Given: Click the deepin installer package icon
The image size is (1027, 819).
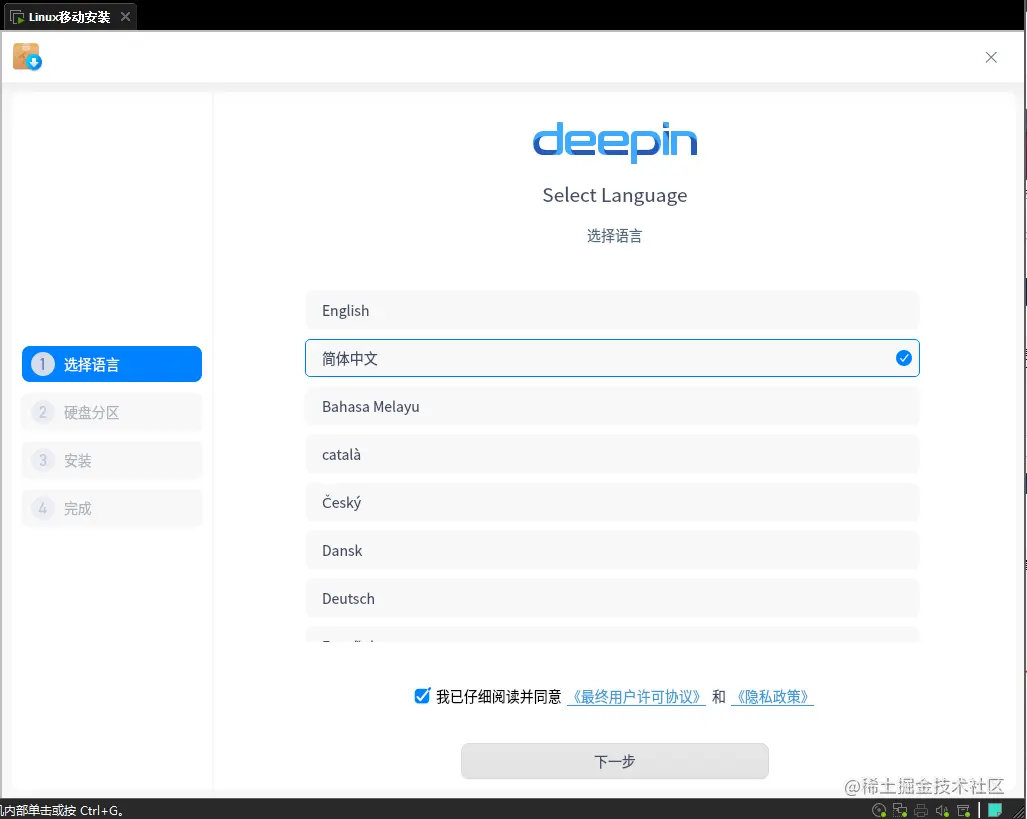Looking at the screenshot, I should 27,57.
